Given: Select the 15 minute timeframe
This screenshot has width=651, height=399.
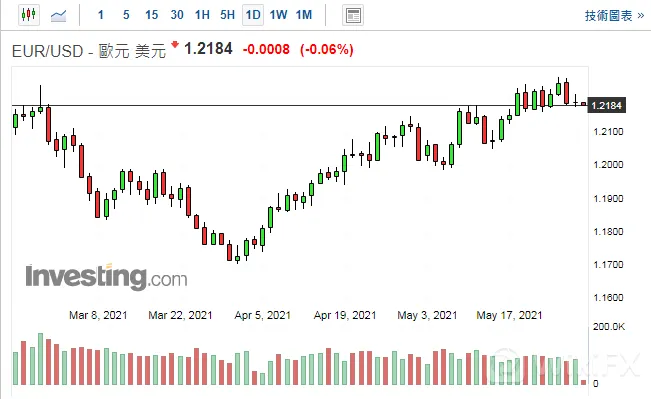Looking at the screenshot, I should pyautogui.click(x=152, y=15).
